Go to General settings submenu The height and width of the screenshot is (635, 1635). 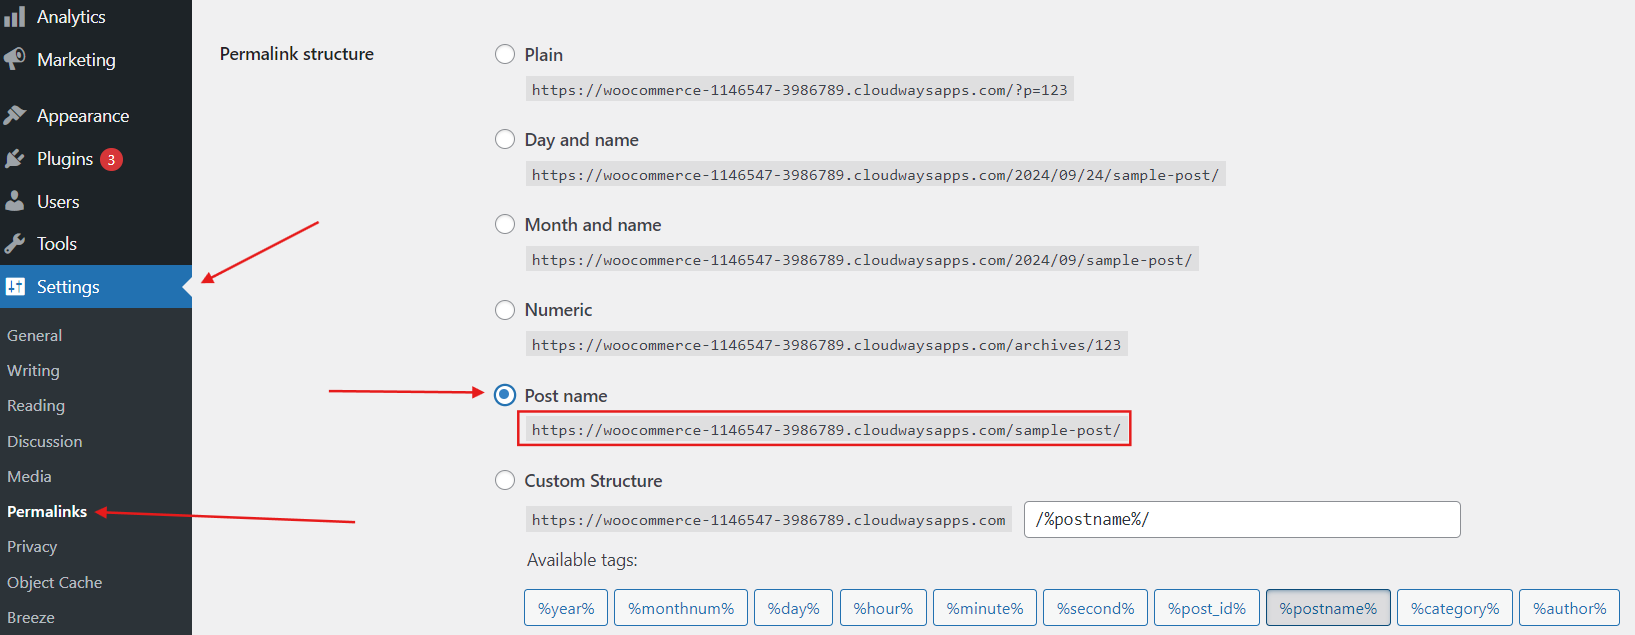tap(35, 336)
